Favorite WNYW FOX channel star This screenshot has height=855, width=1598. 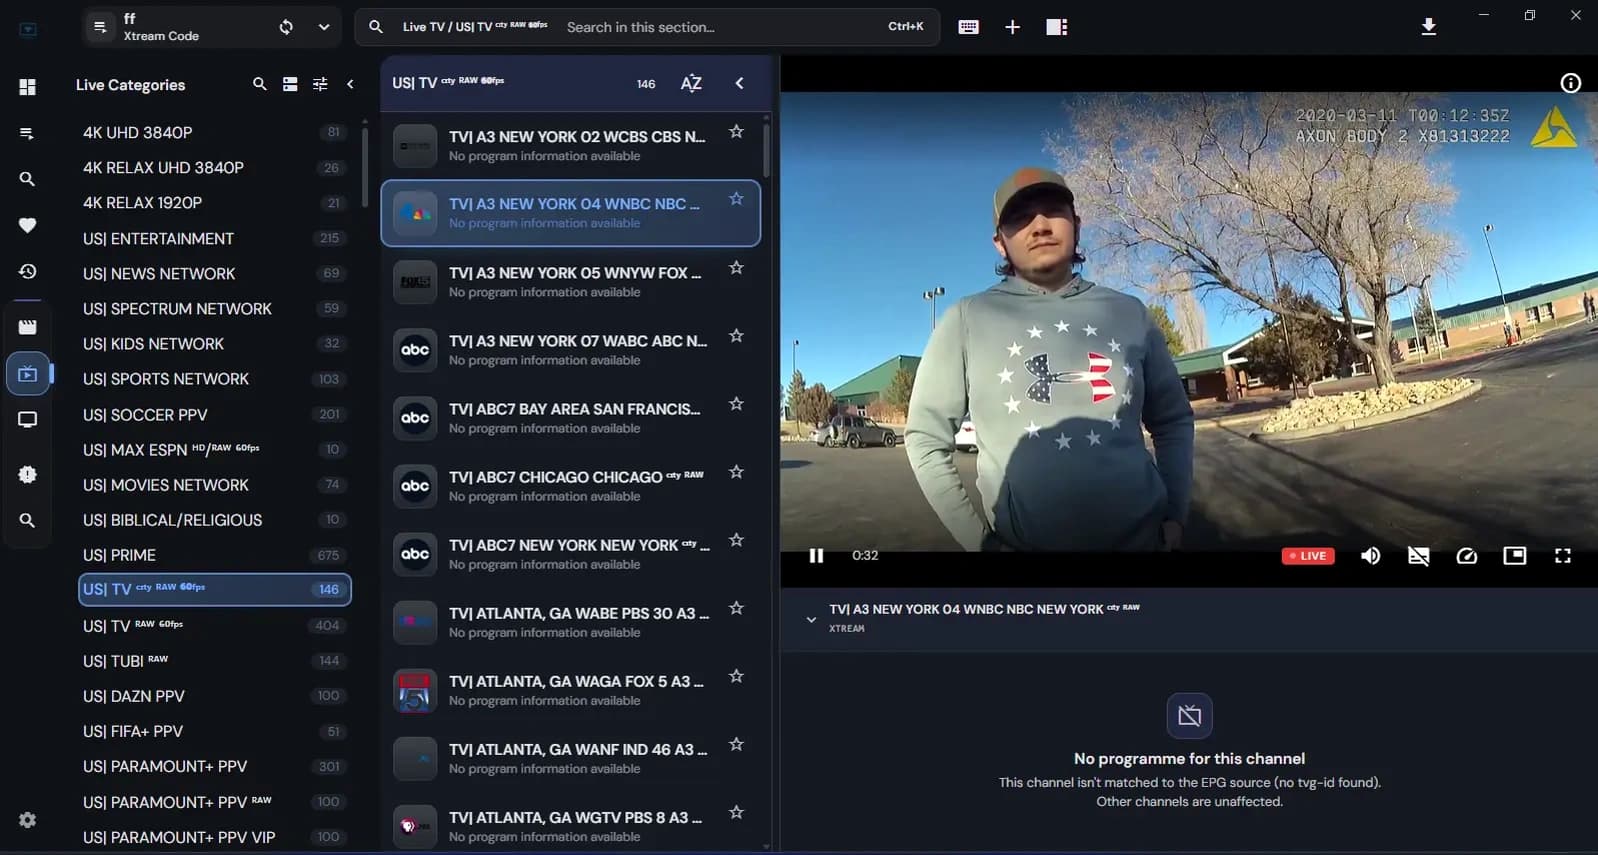(736, 267)
